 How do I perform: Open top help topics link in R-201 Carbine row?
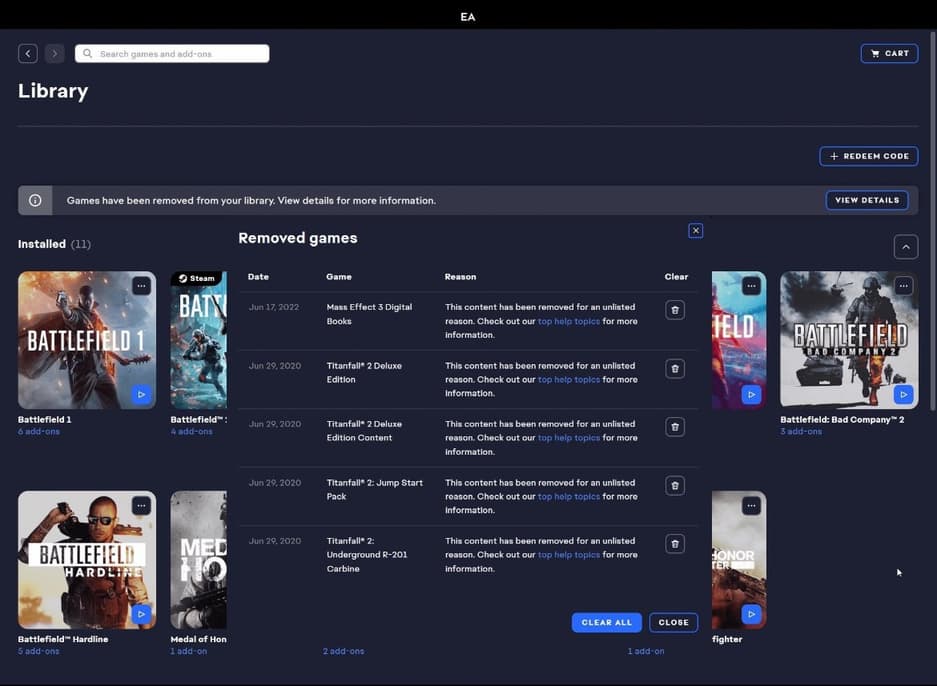pyautogui.click(x=568, y=555)
